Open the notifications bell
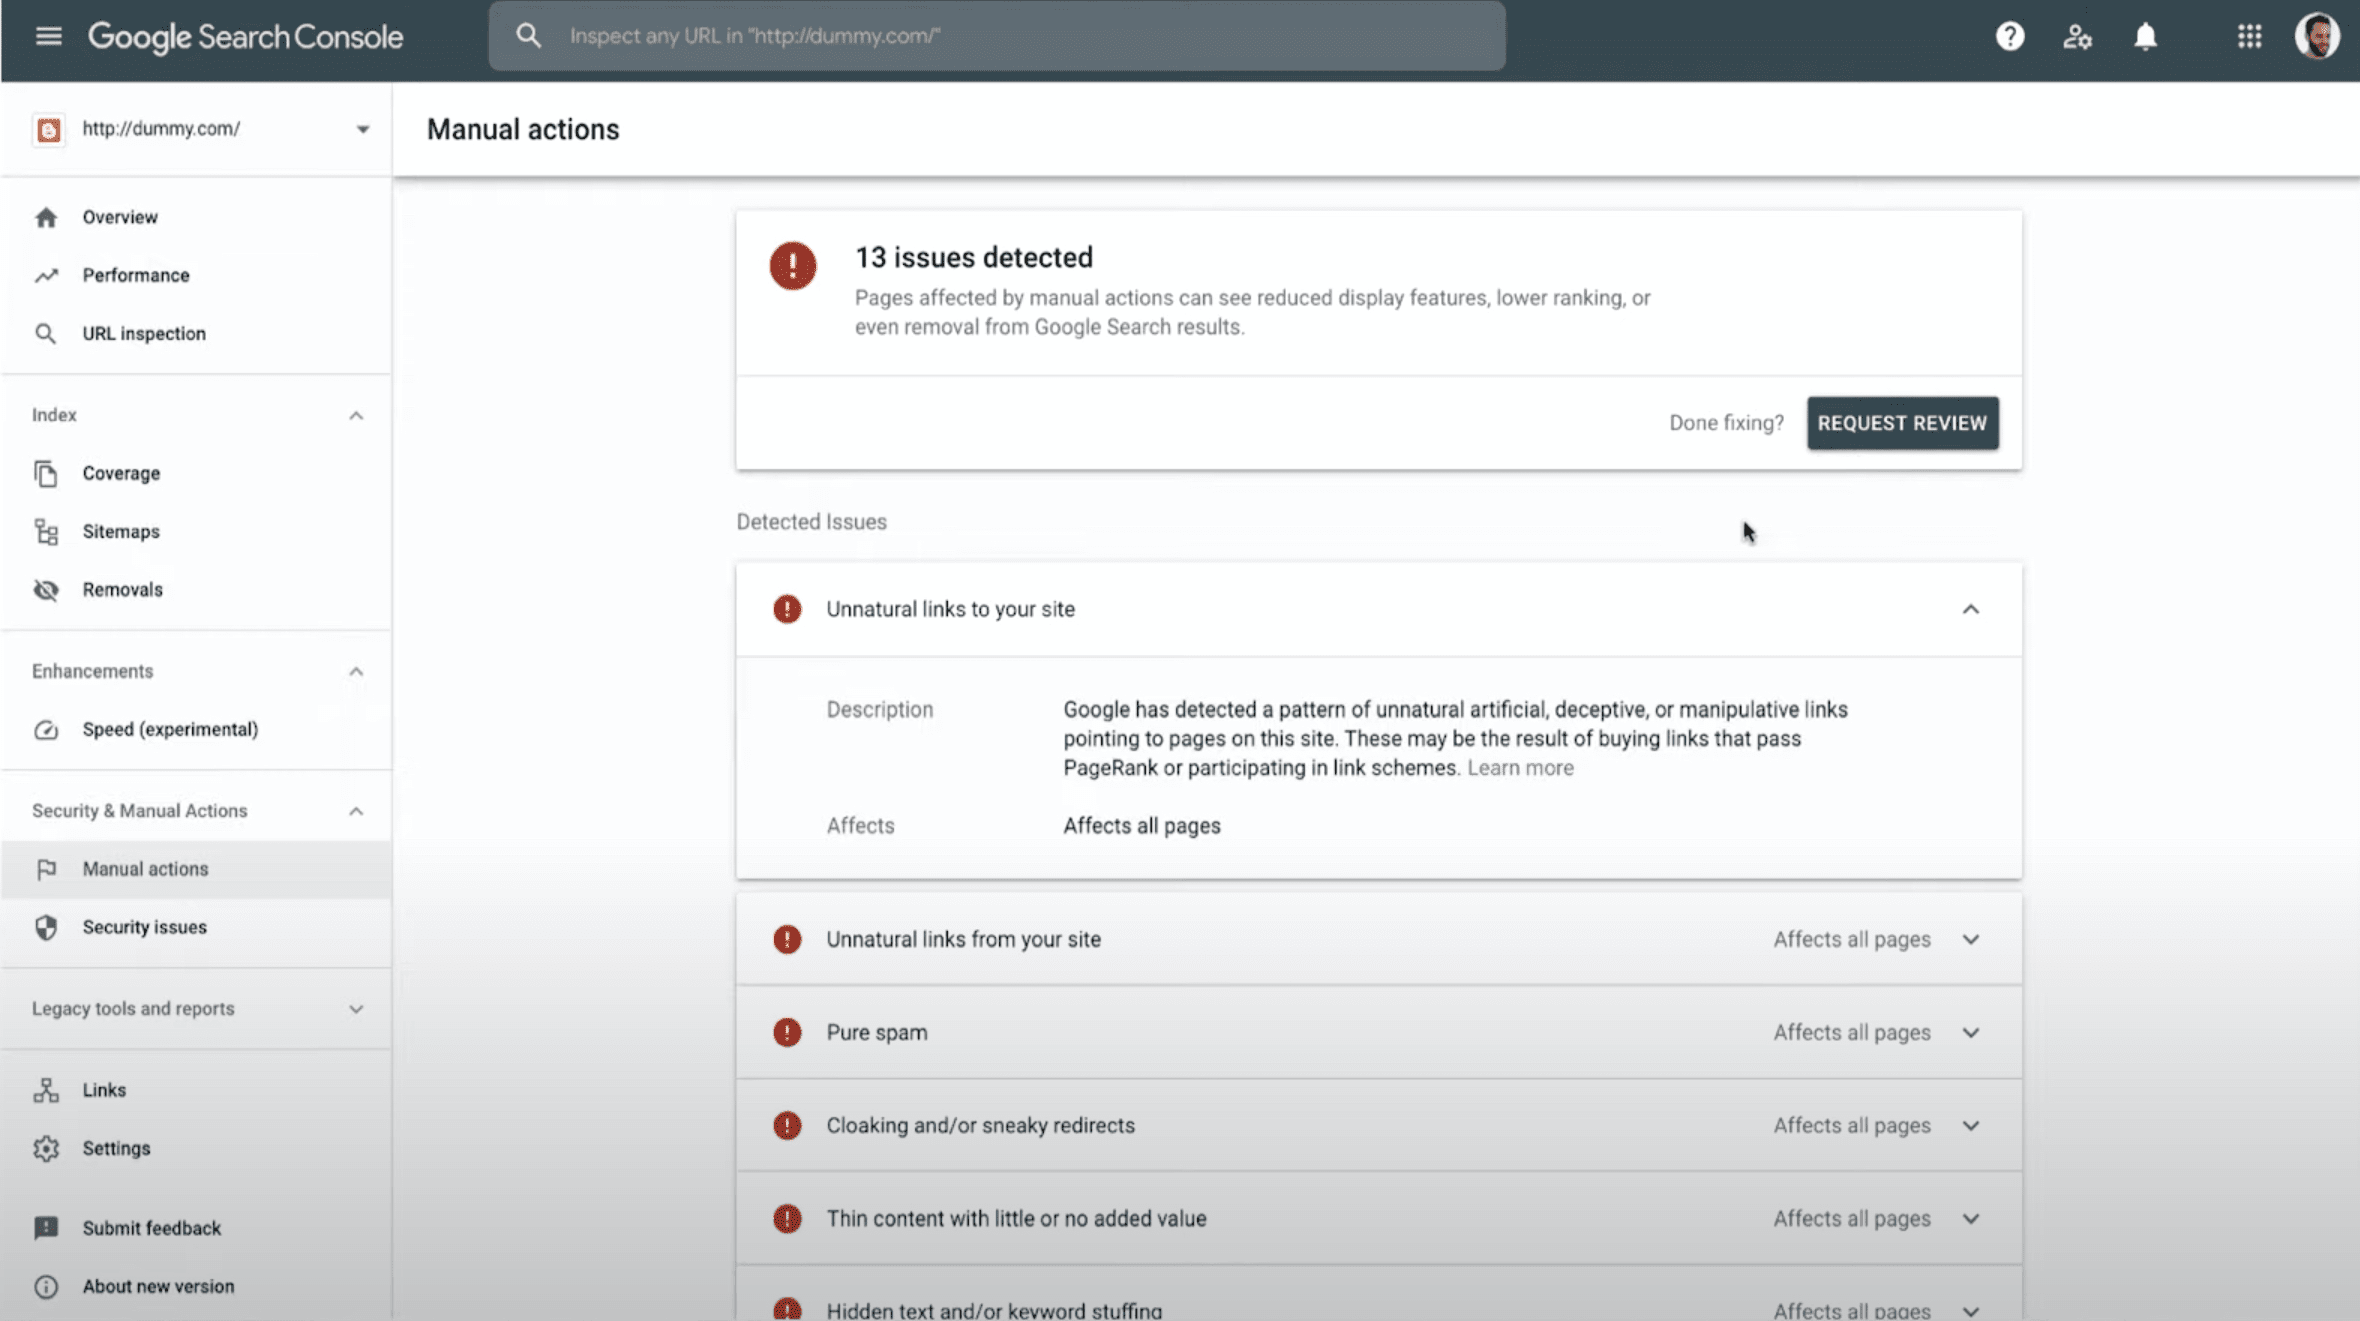 (x=2145, y=37)
